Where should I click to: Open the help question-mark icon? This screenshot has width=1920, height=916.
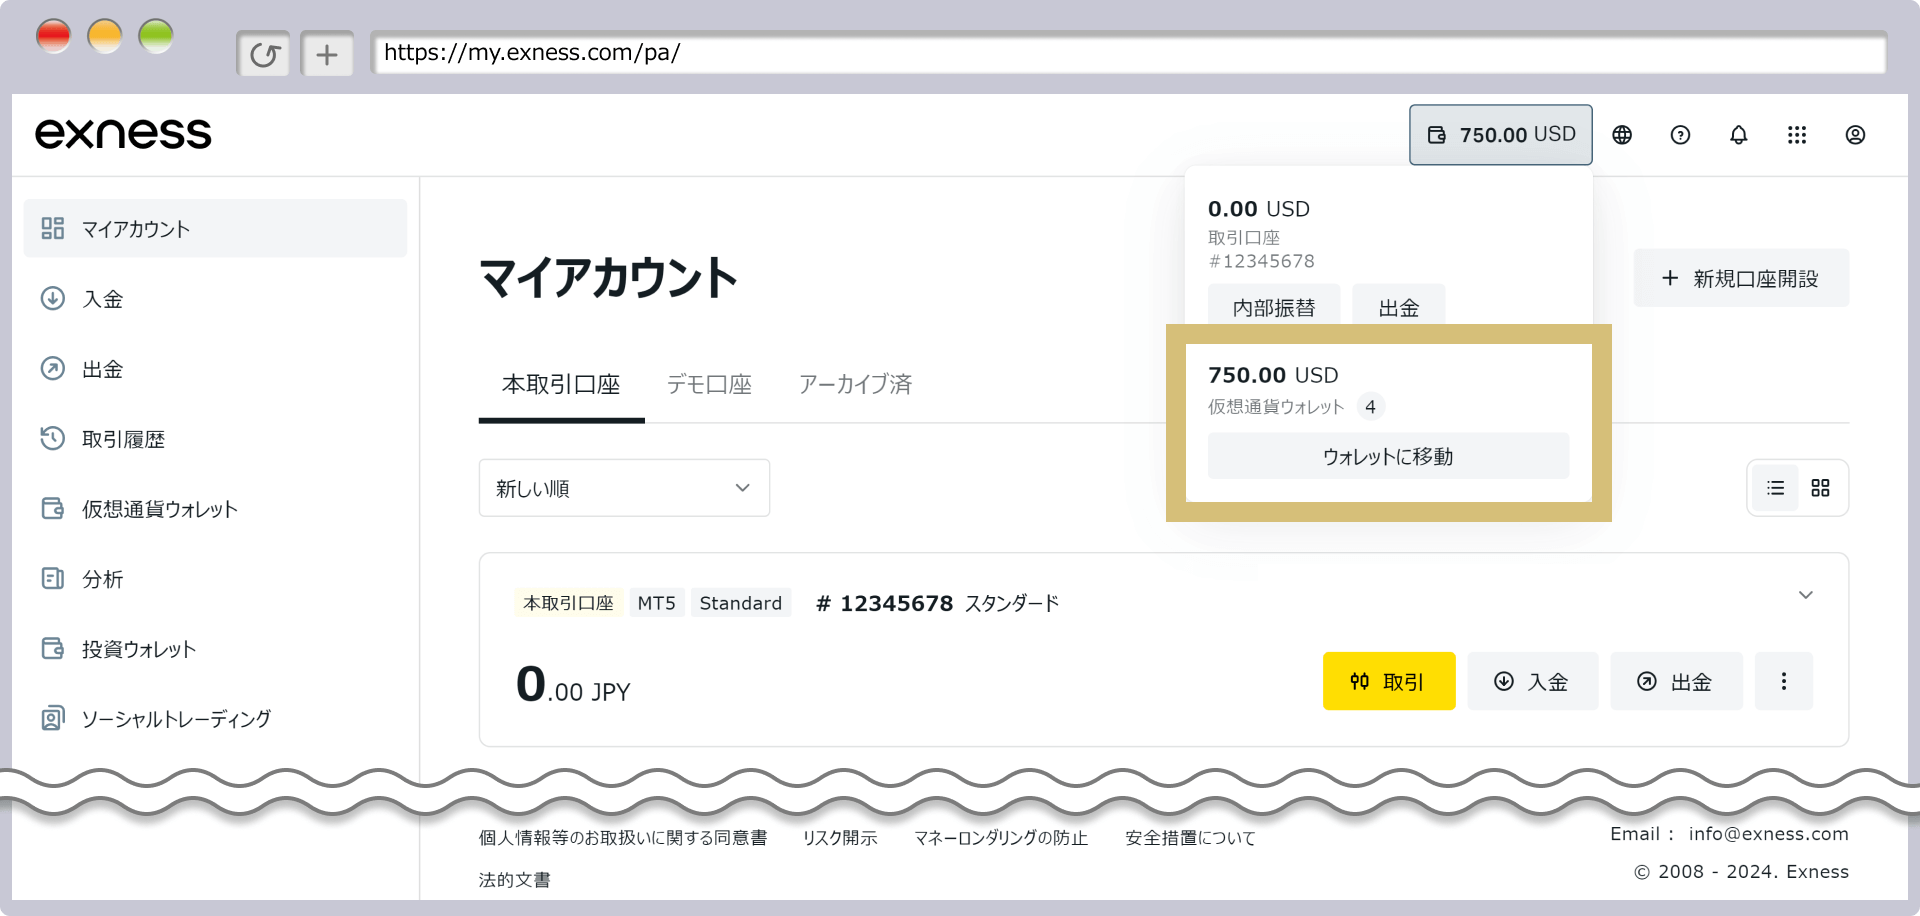tap(1680, 135)
